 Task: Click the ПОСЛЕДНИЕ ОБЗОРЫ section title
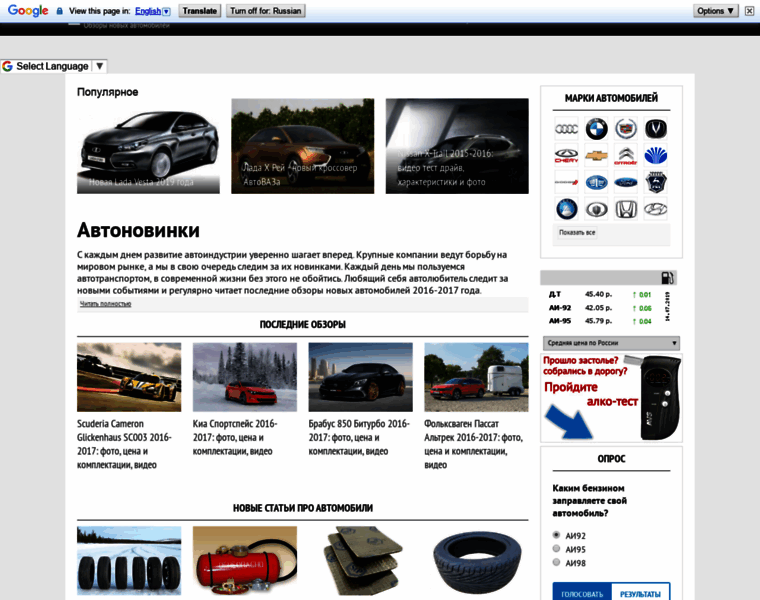(x=302, y=325)
